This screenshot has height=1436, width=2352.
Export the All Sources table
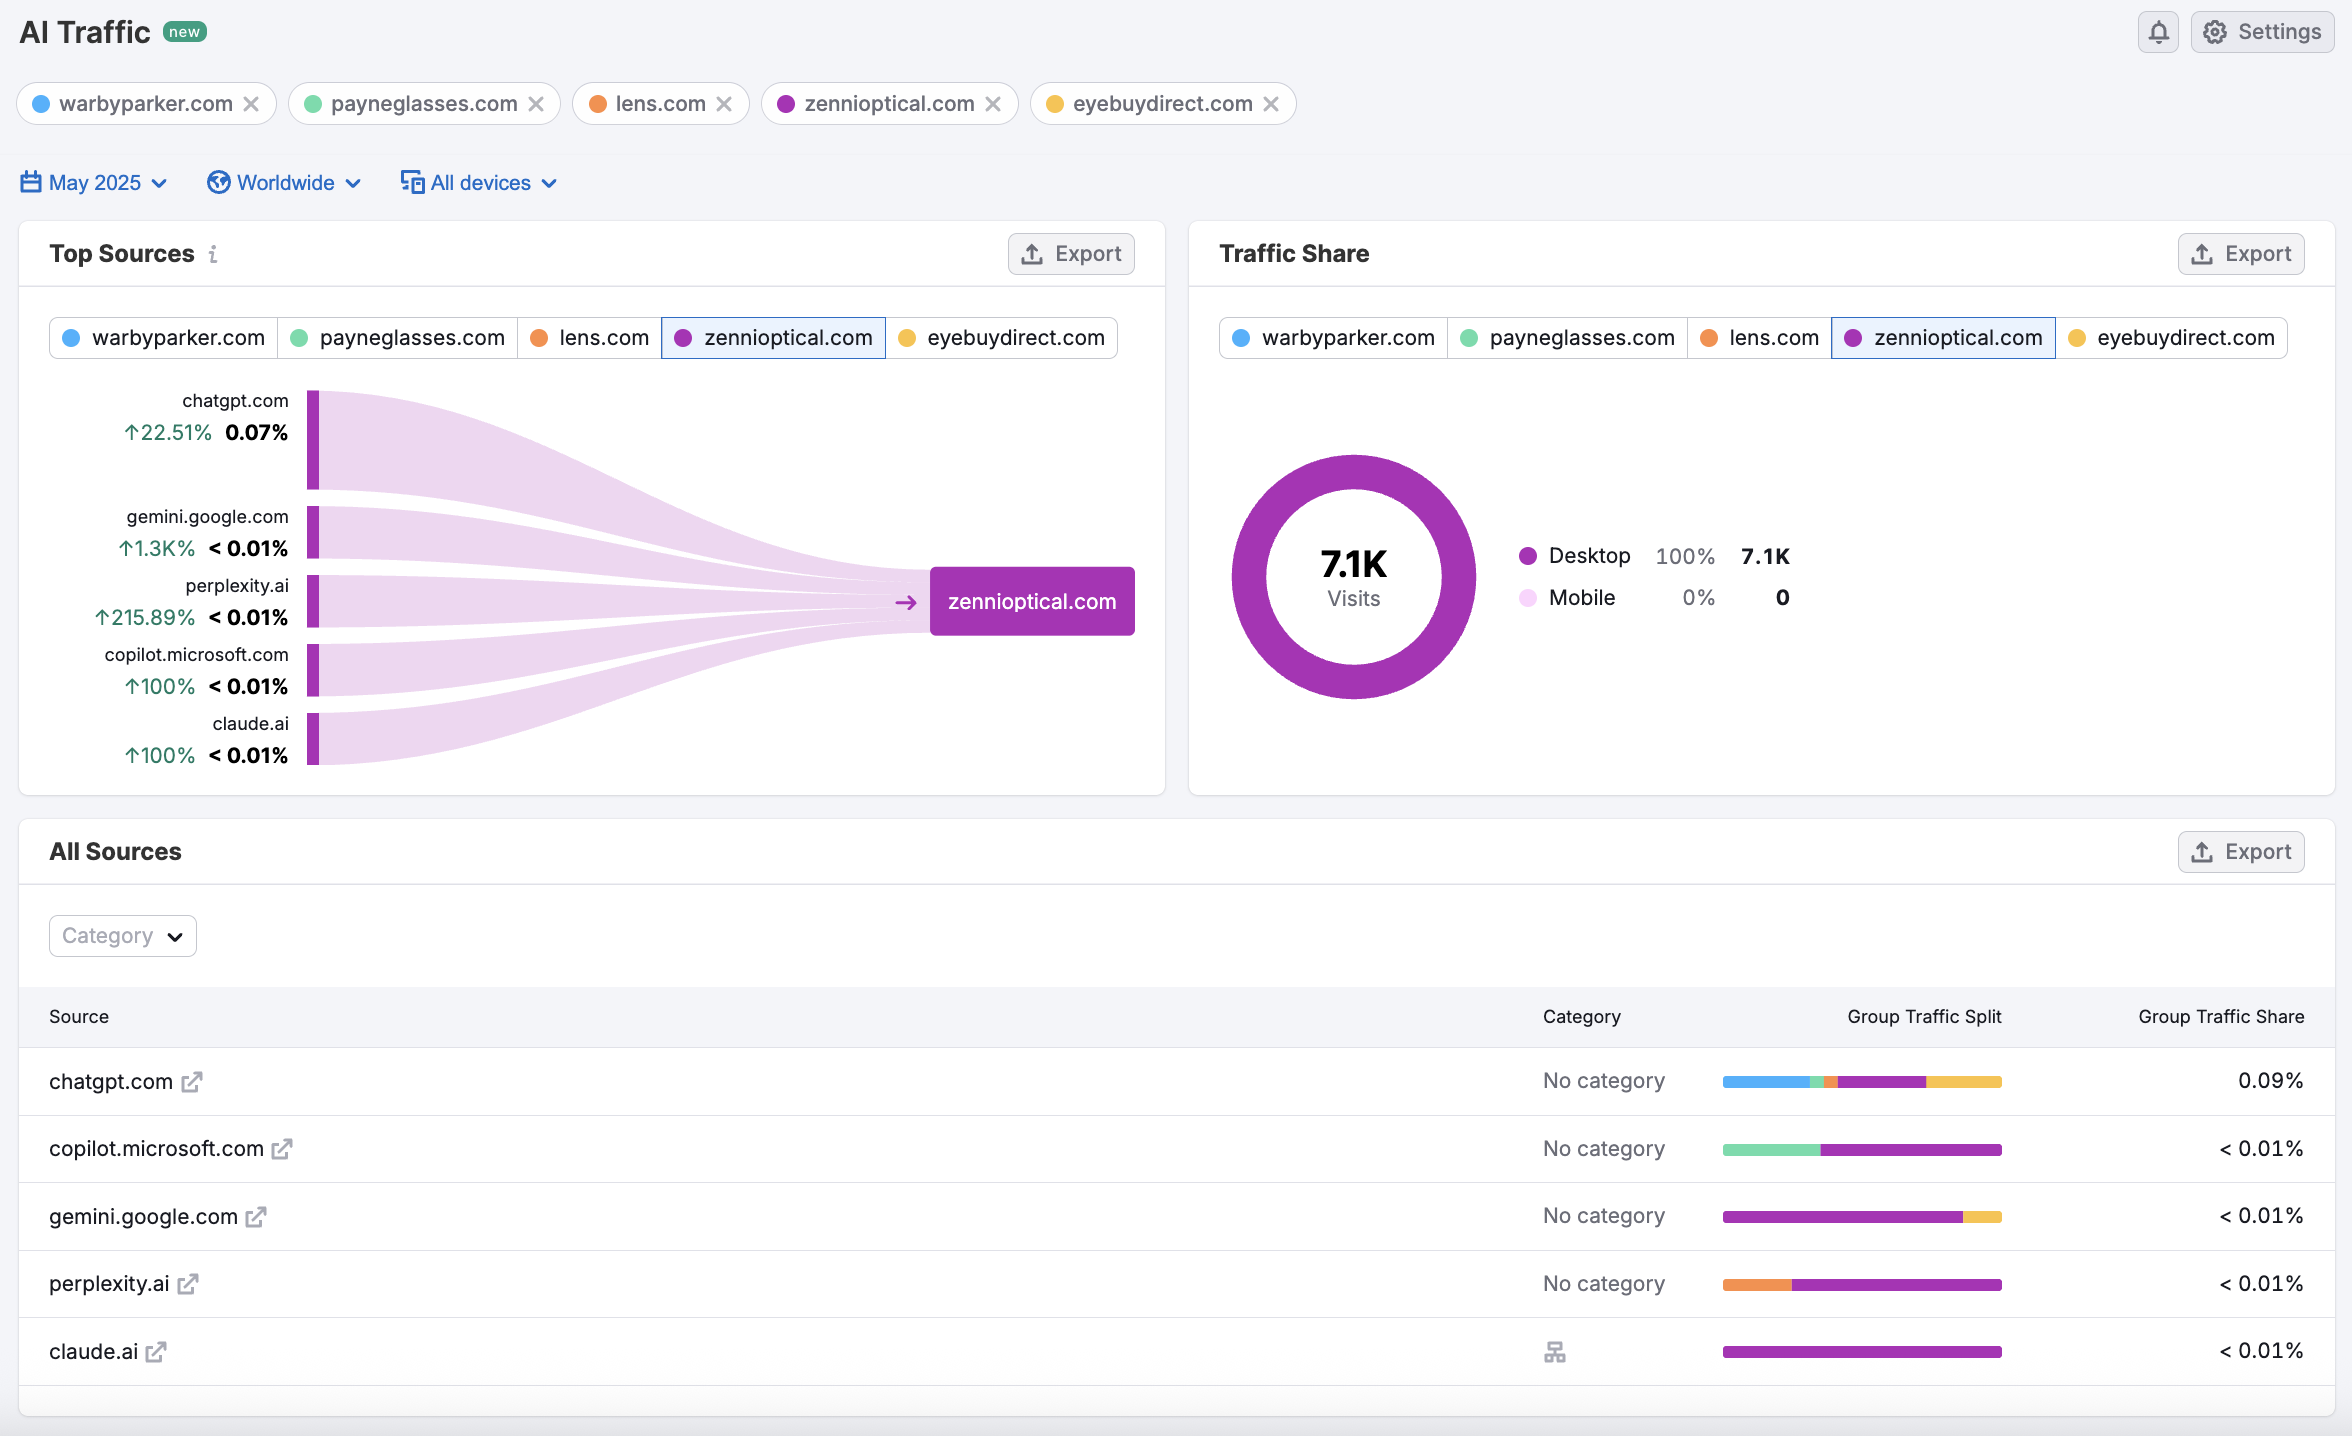(2240, 852)
